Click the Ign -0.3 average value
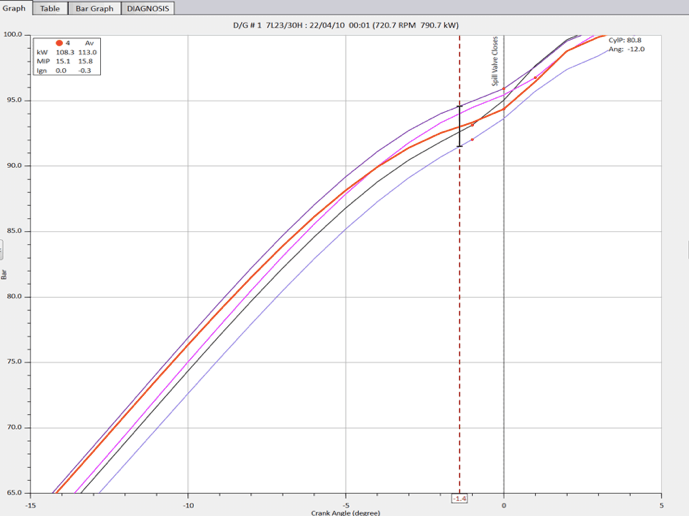689x516 pixels. (85, 70)
